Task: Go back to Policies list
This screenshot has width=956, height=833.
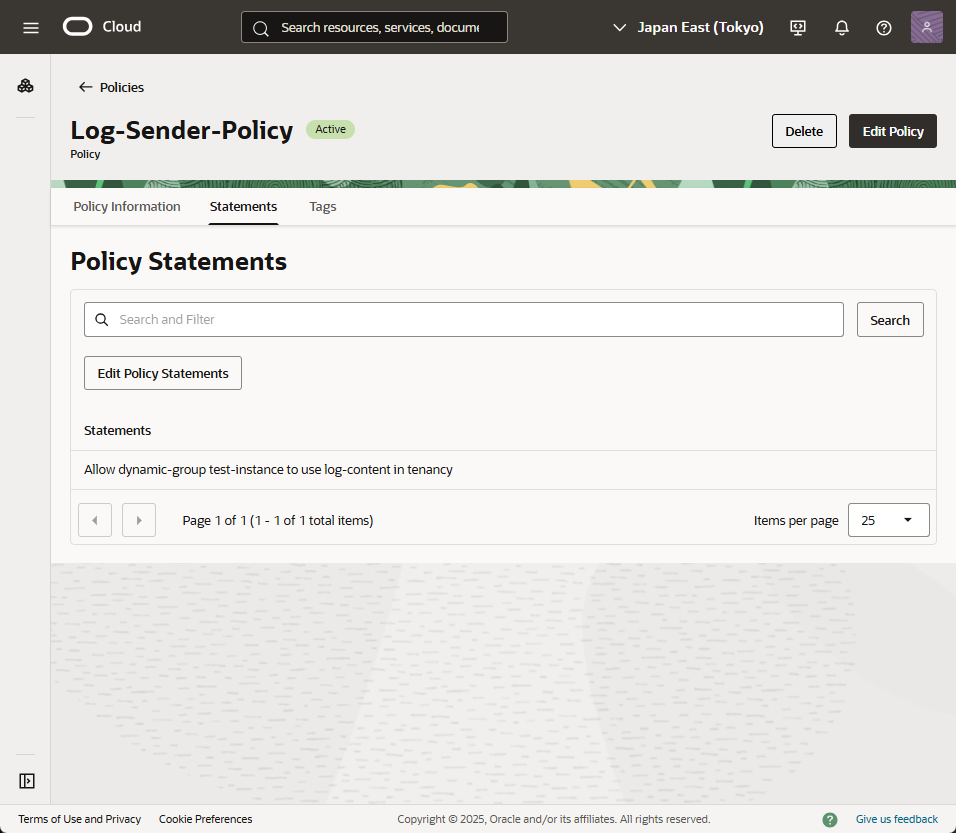Action: coord(111,87)
